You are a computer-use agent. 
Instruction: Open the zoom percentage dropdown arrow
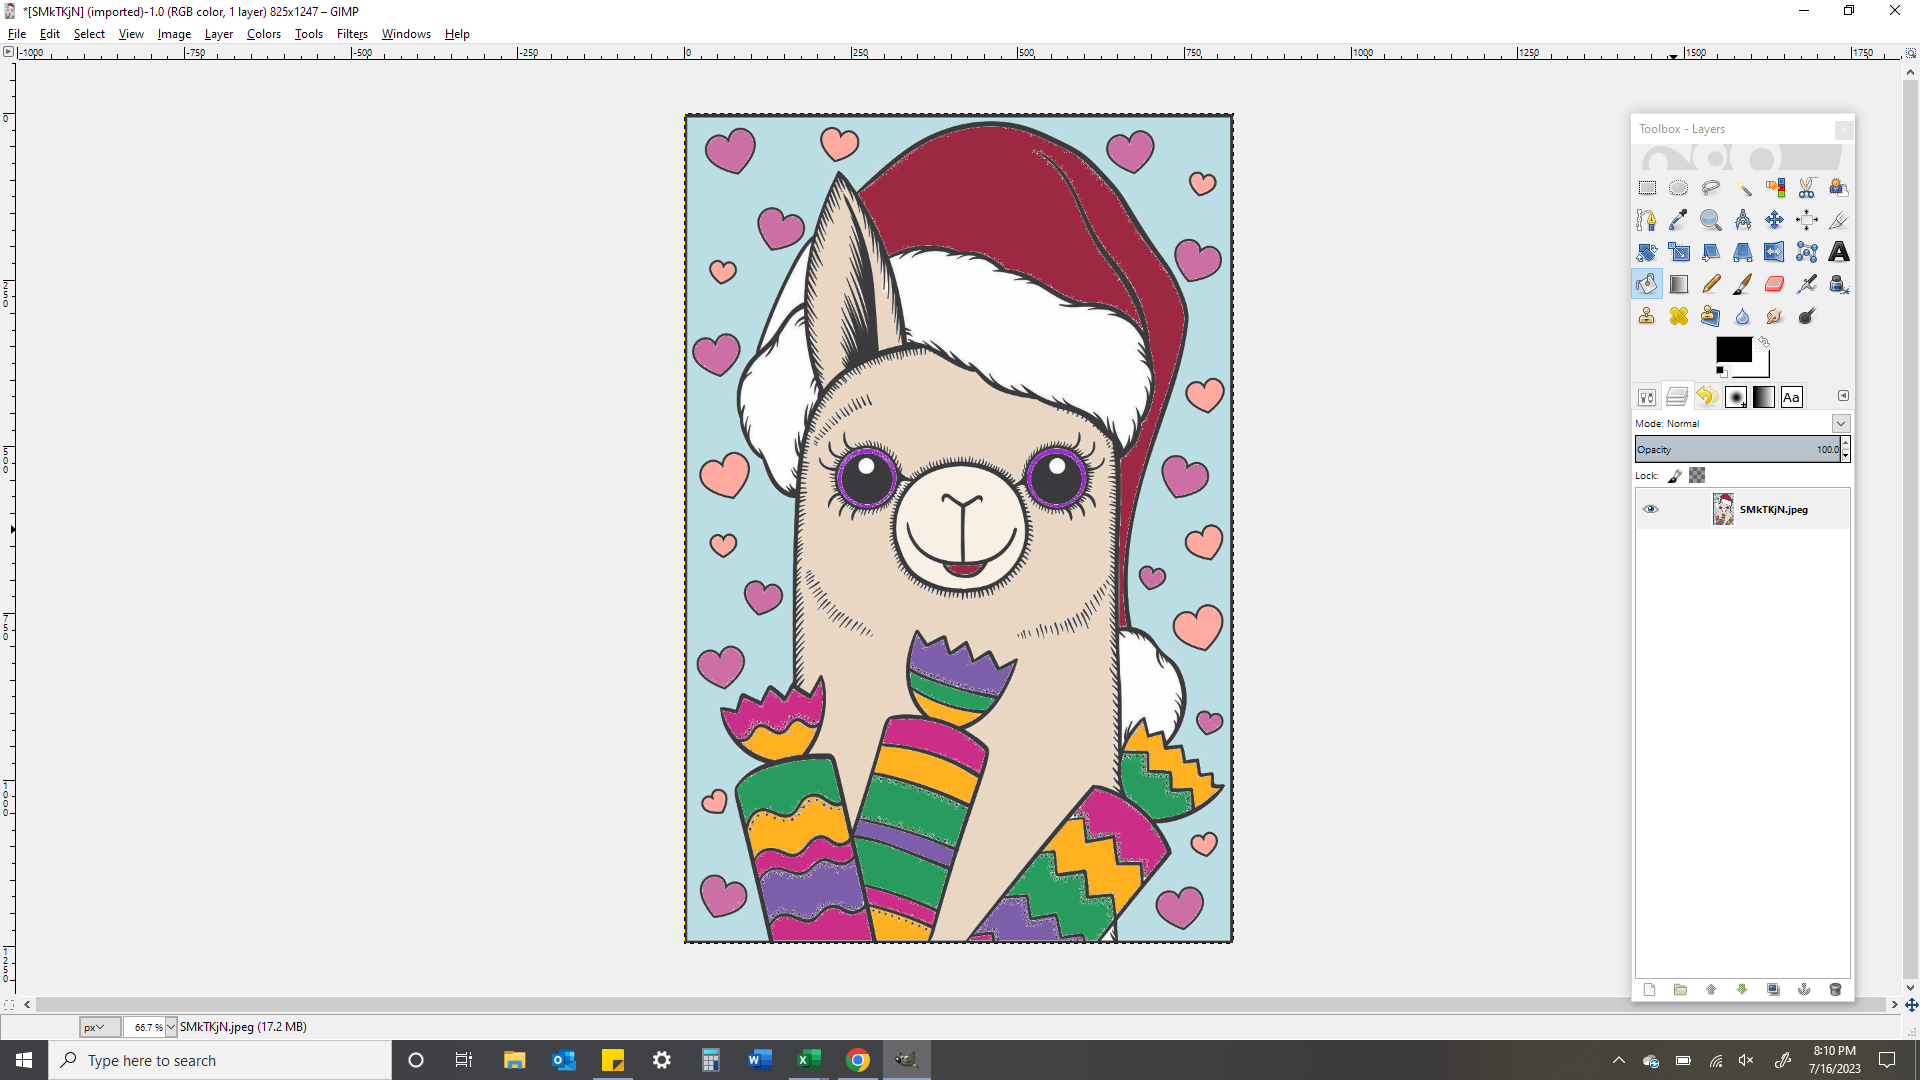171,1027
